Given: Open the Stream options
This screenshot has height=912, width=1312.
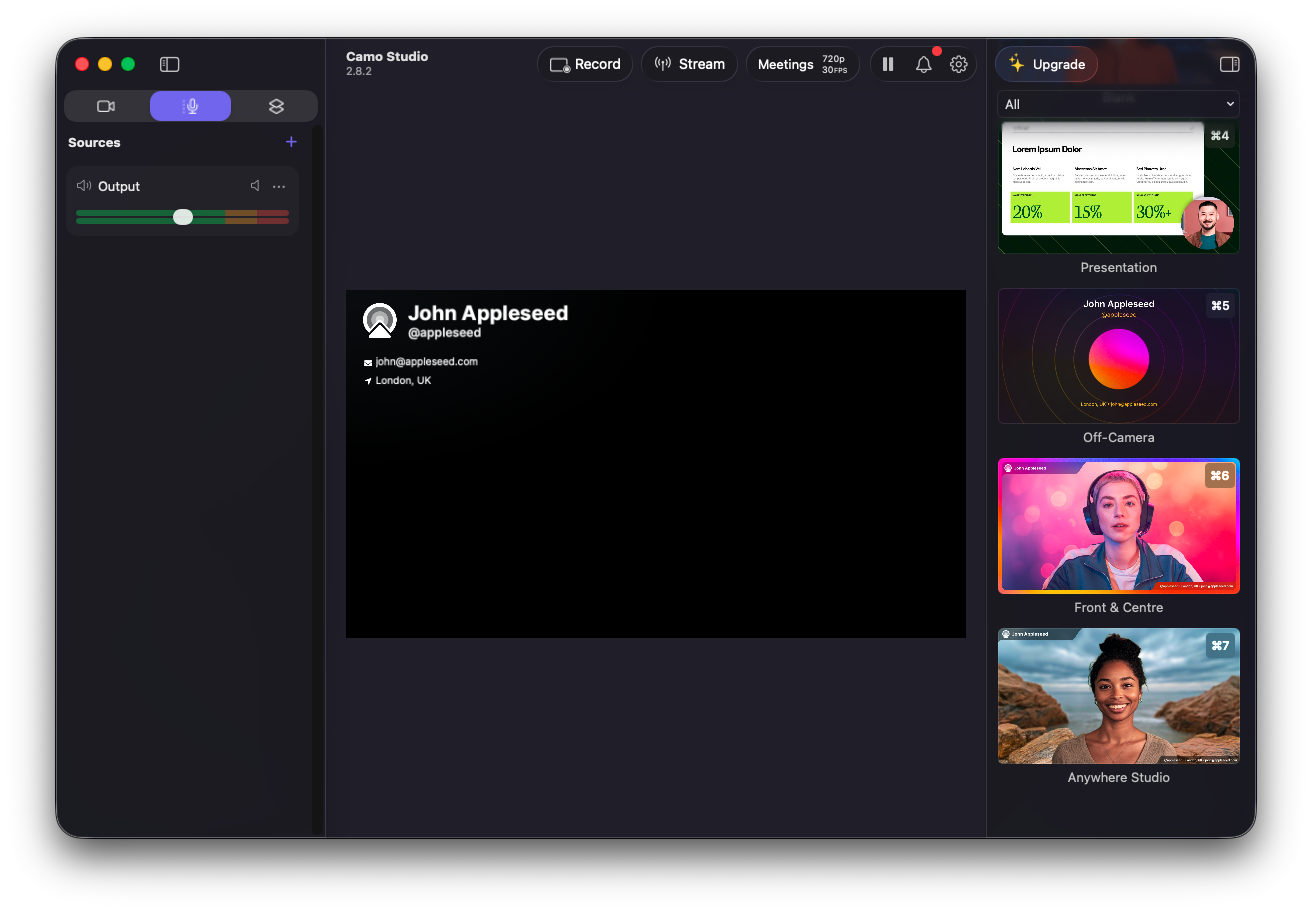Looking at the screenshot, I should click(689, 64).
